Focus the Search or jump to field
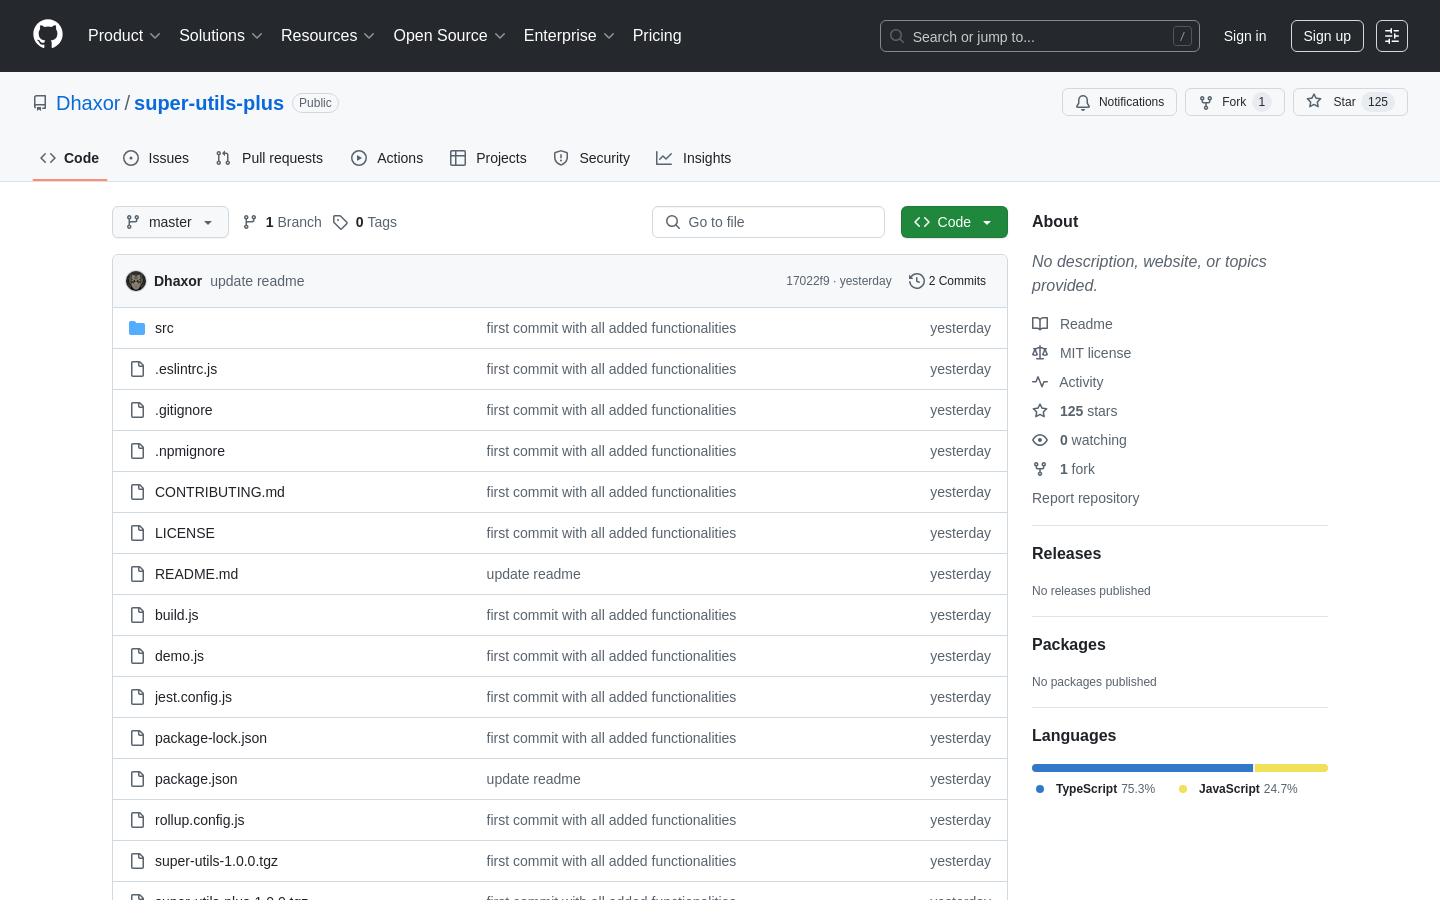The width and height of the screenshot is (1440, 900). tap(1040, 36)
